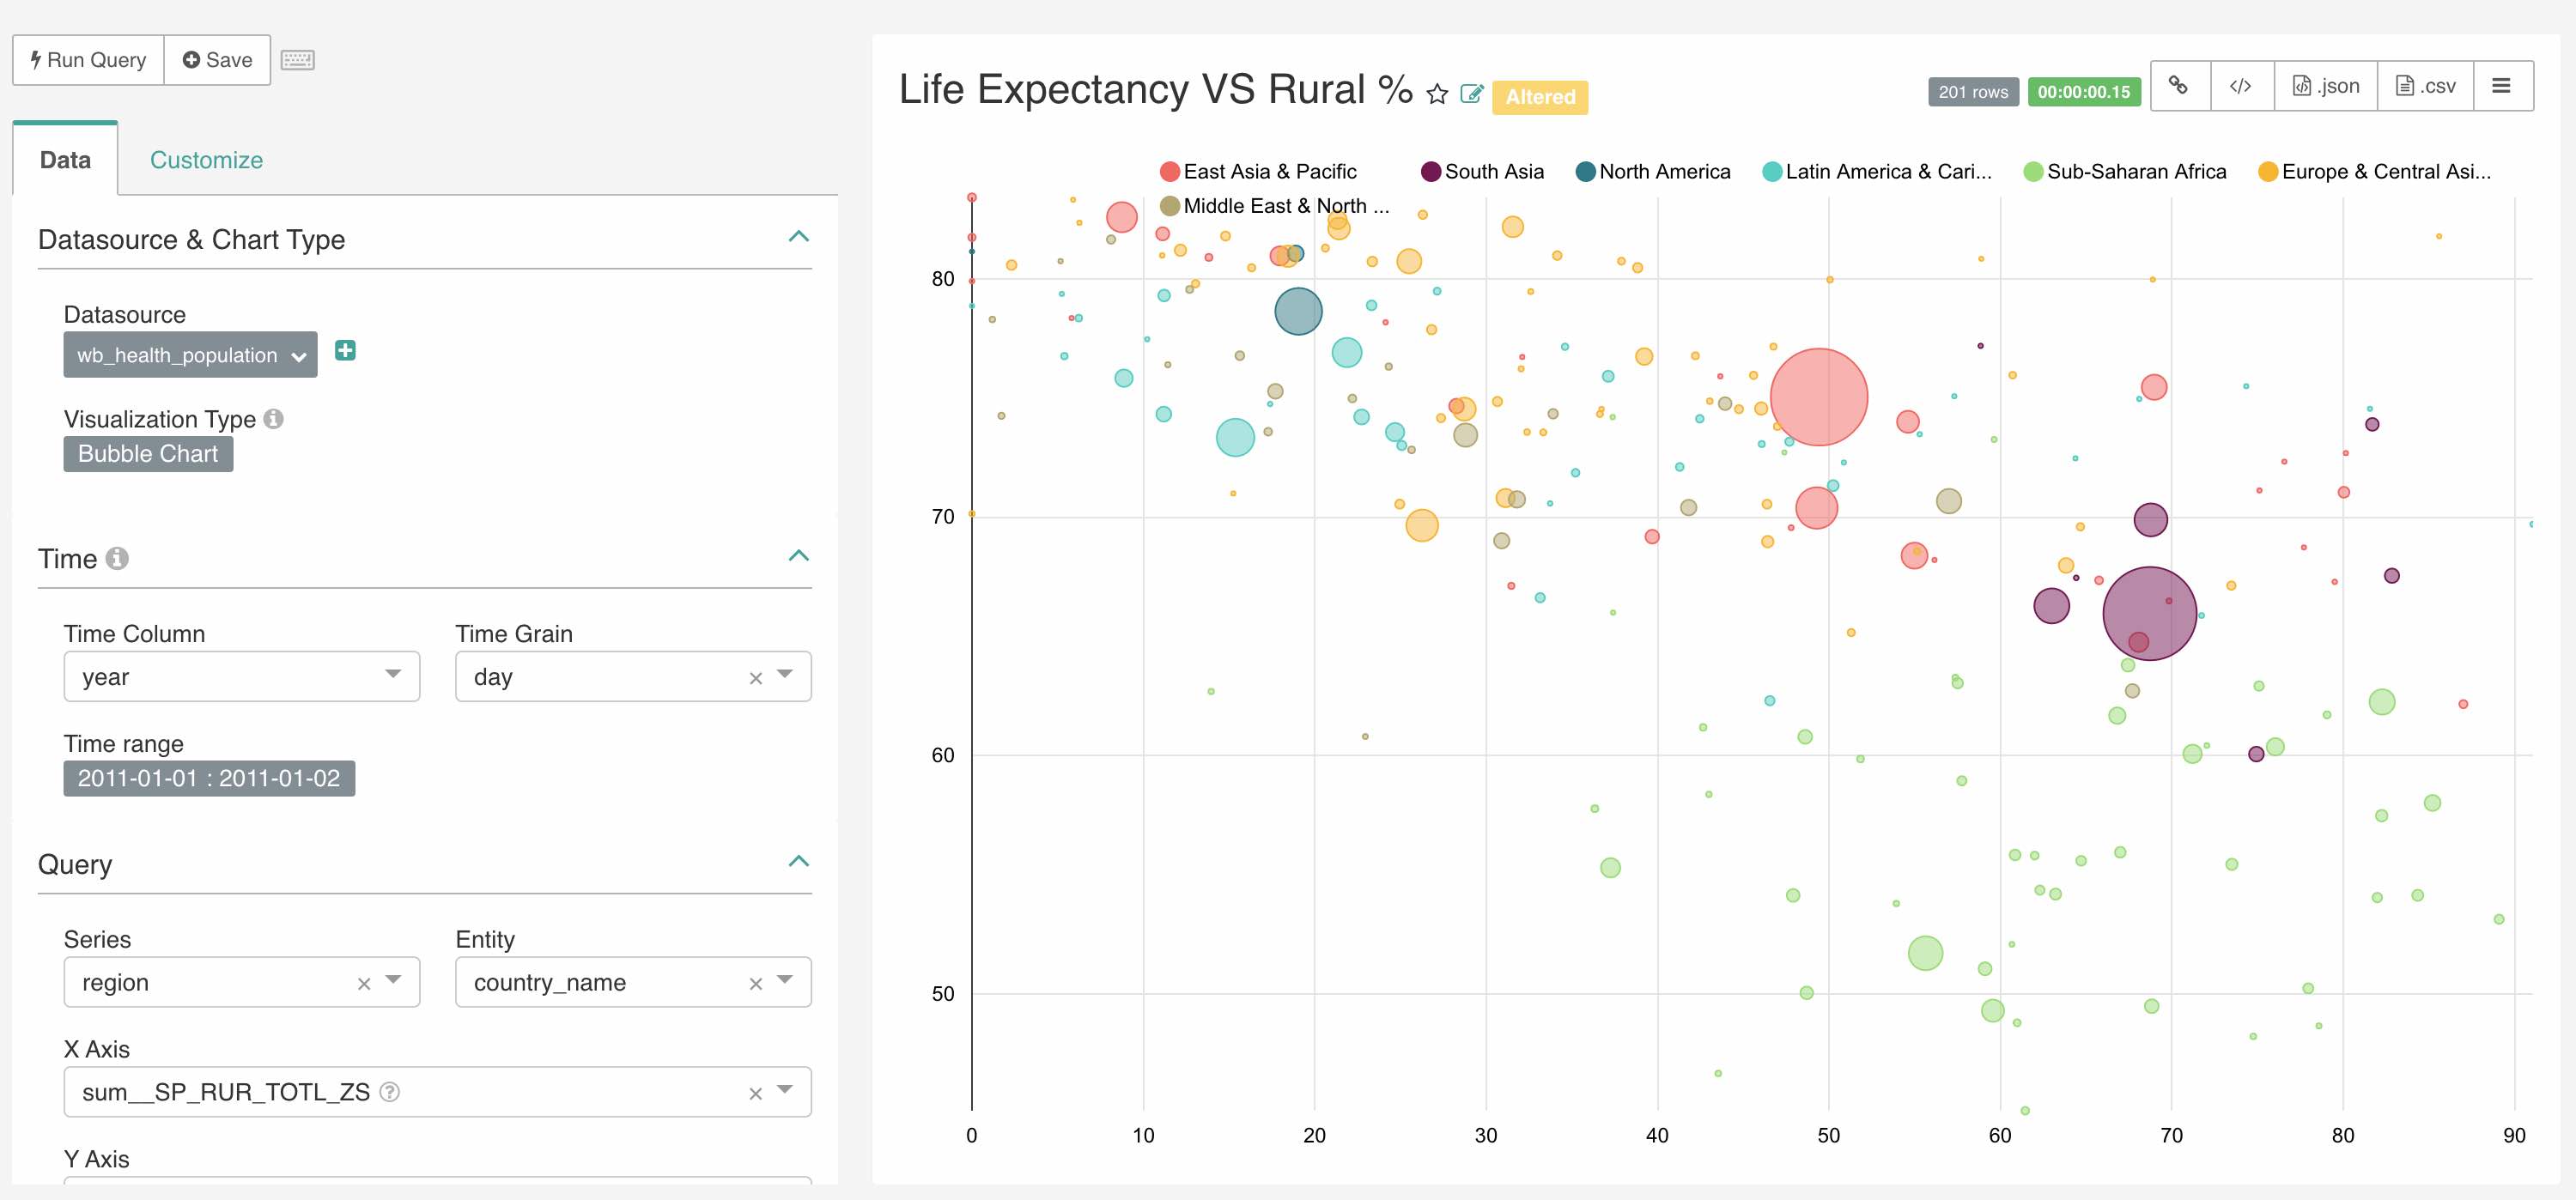Clear the Entity country_name selection

click(755, 984)
